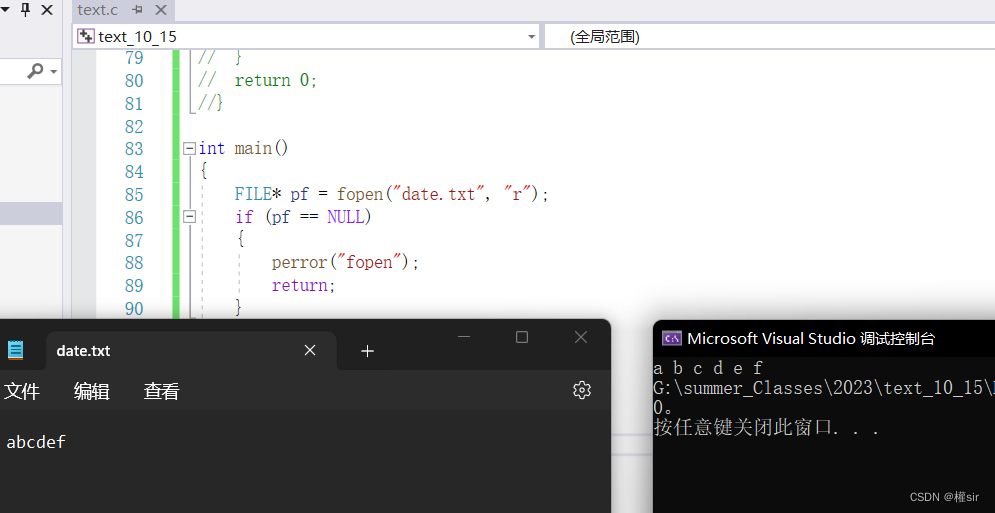This screenshot has height=513, width=995.
Task: Click the commented 'return 0;' on line 80
Action: point(275,81)
